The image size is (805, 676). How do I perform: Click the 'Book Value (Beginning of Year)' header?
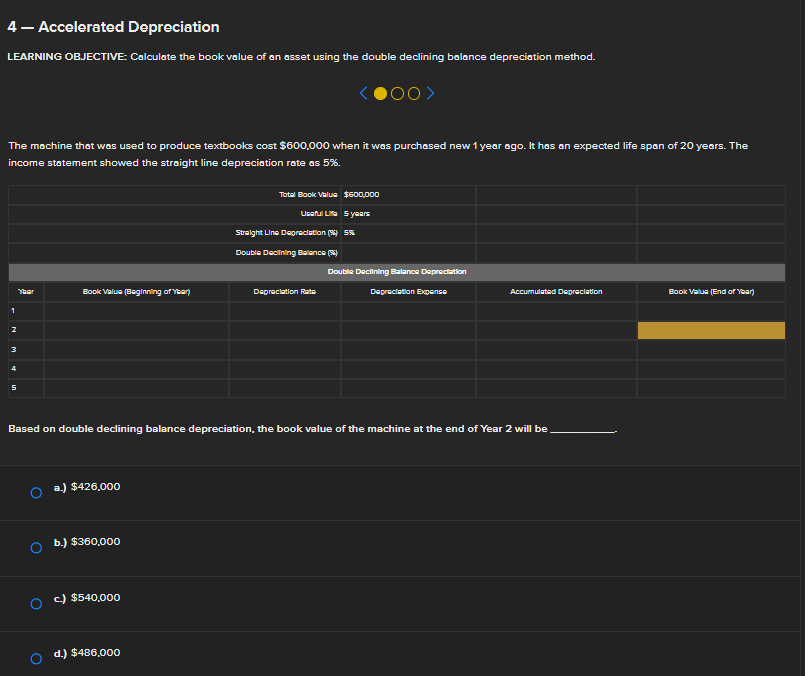coord(136,292)
